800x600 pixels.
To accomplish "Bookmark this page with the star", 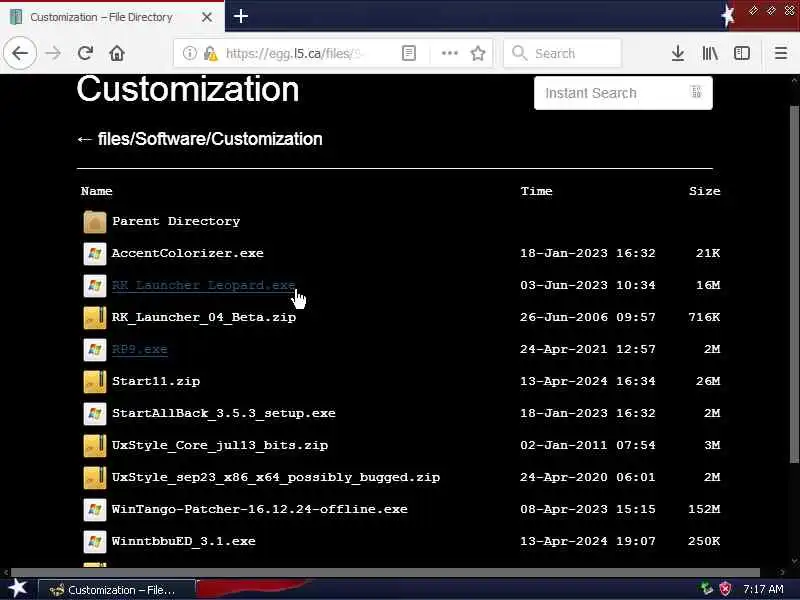I will coord(478,53).
